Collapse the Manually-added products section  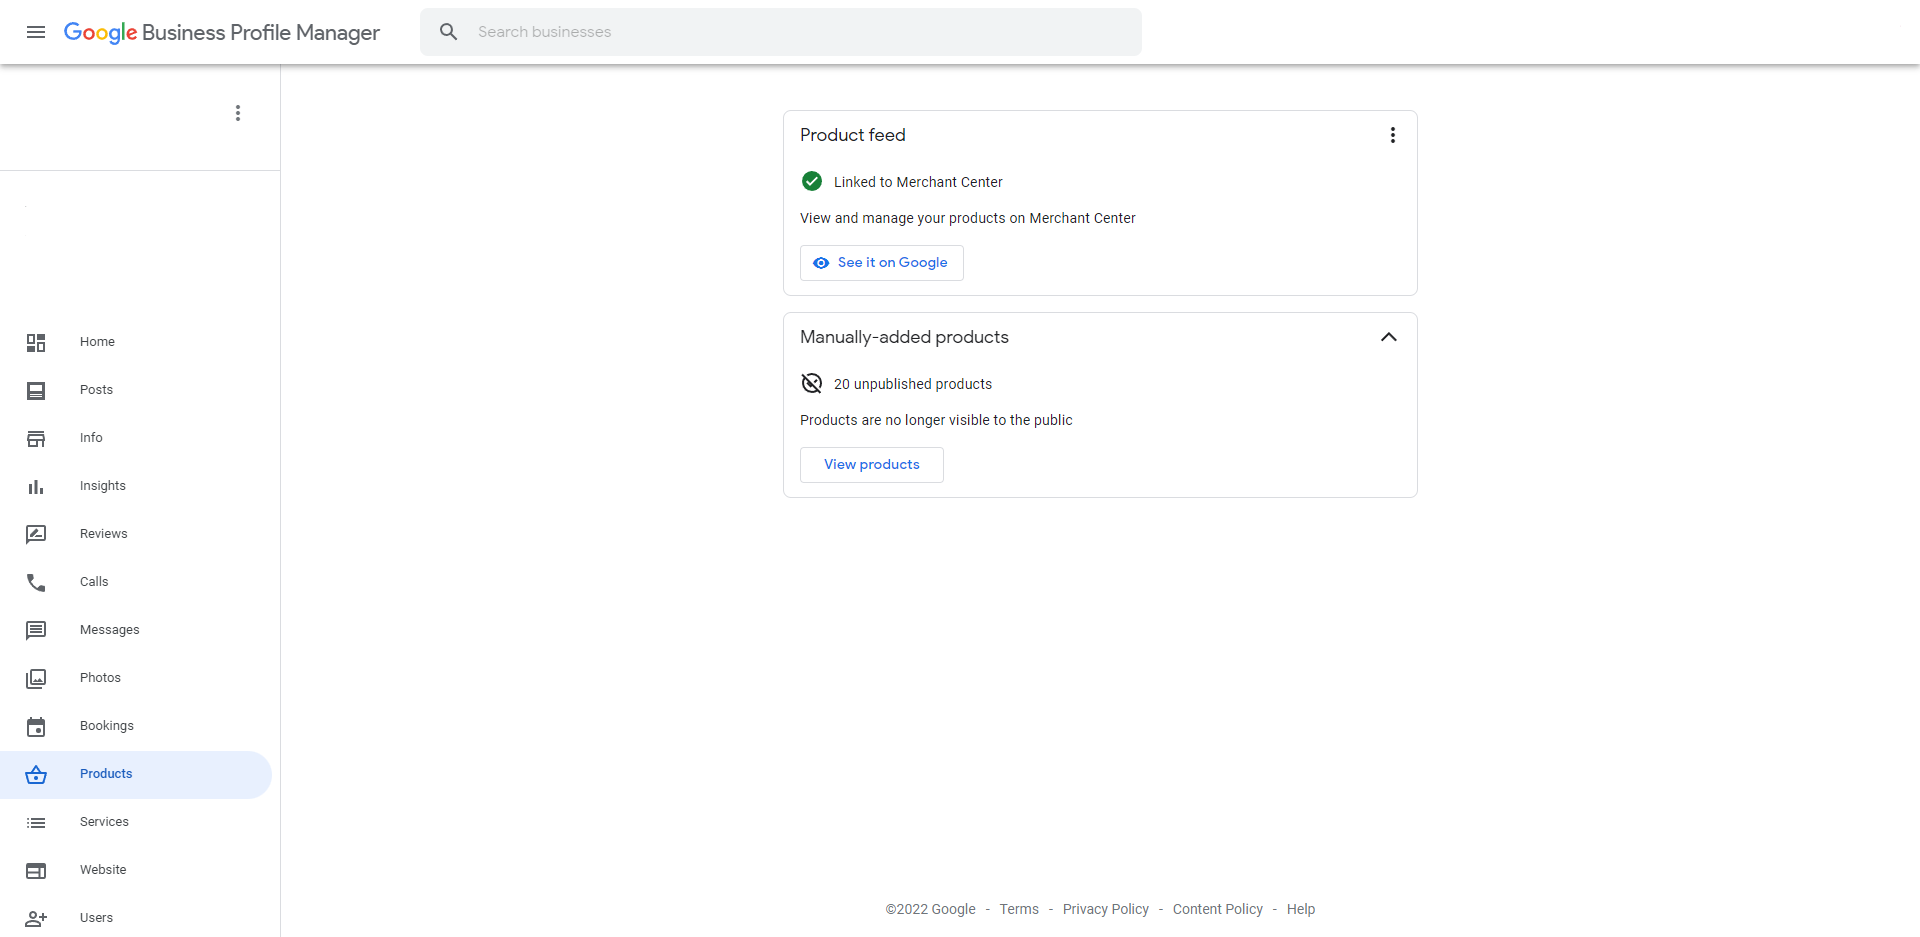[x=1388, y=337]
